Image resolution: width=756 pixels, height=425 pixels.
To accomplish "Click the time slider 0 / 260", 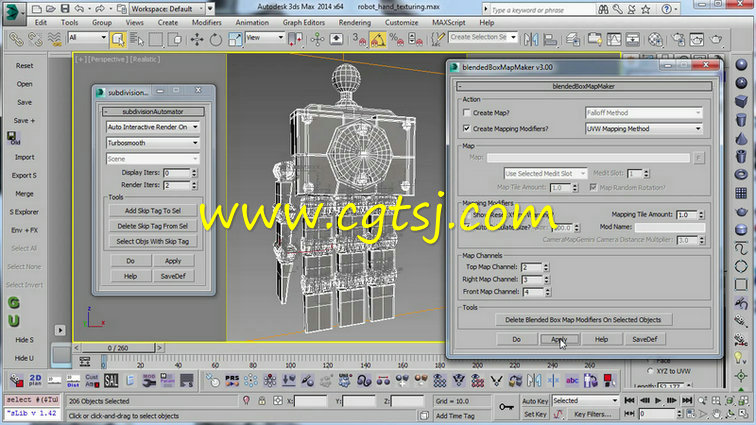I will tap(118, 348).
